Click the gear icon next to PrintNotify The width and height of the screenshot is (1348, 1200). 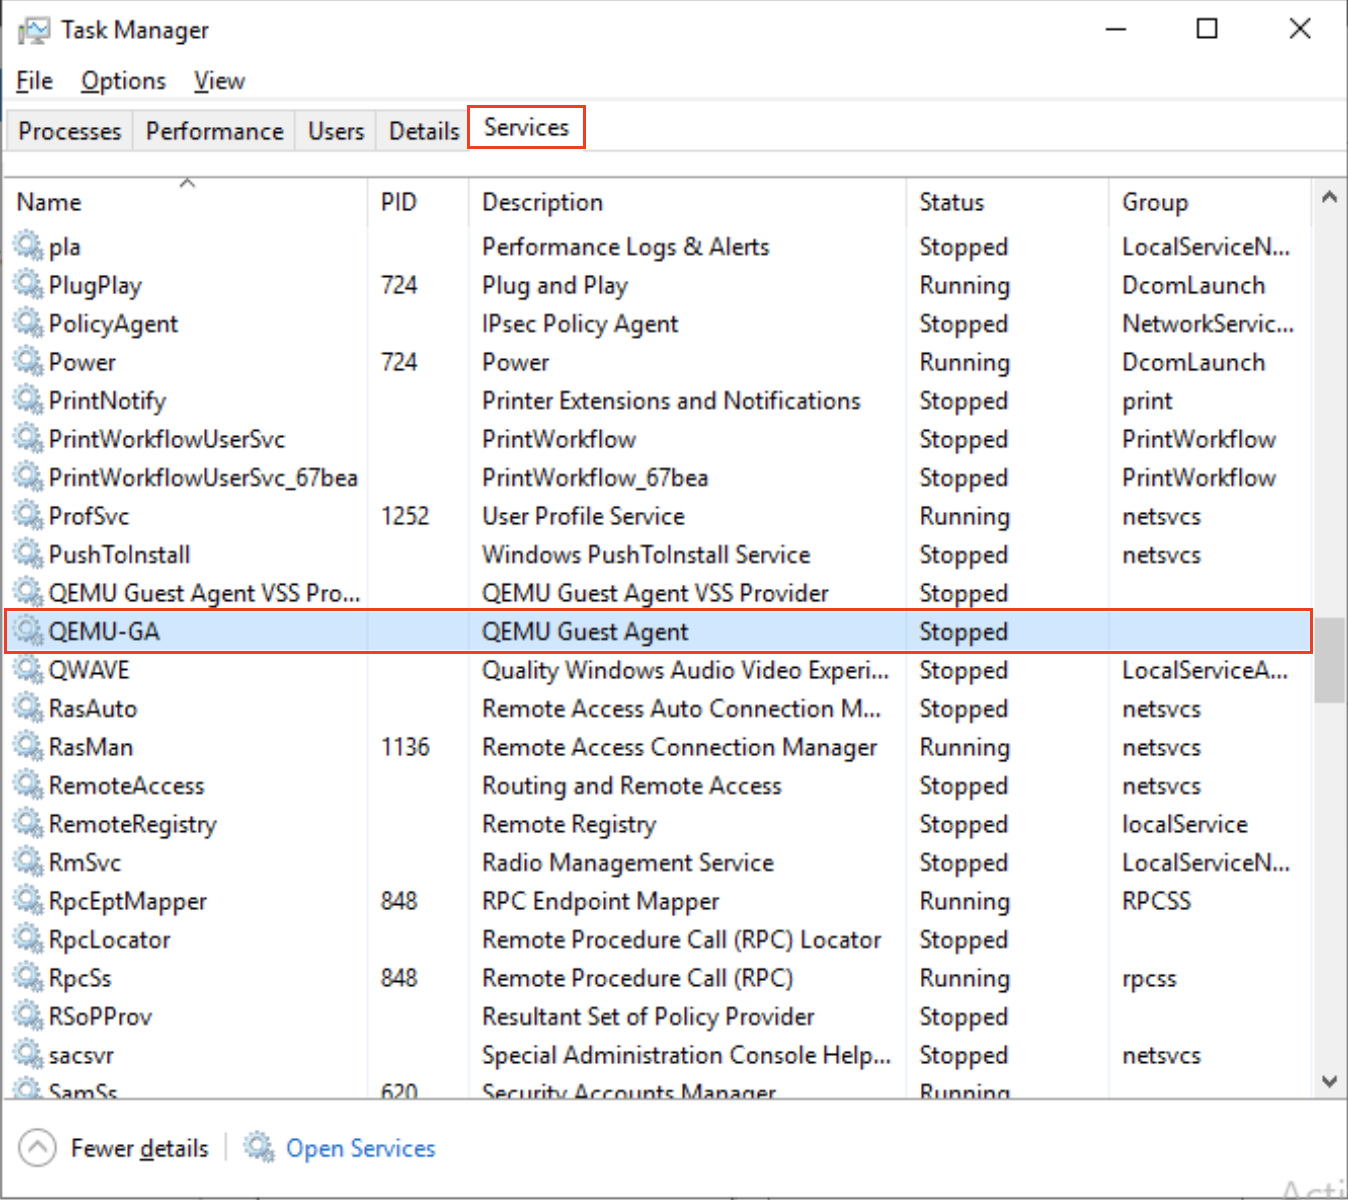28,399
